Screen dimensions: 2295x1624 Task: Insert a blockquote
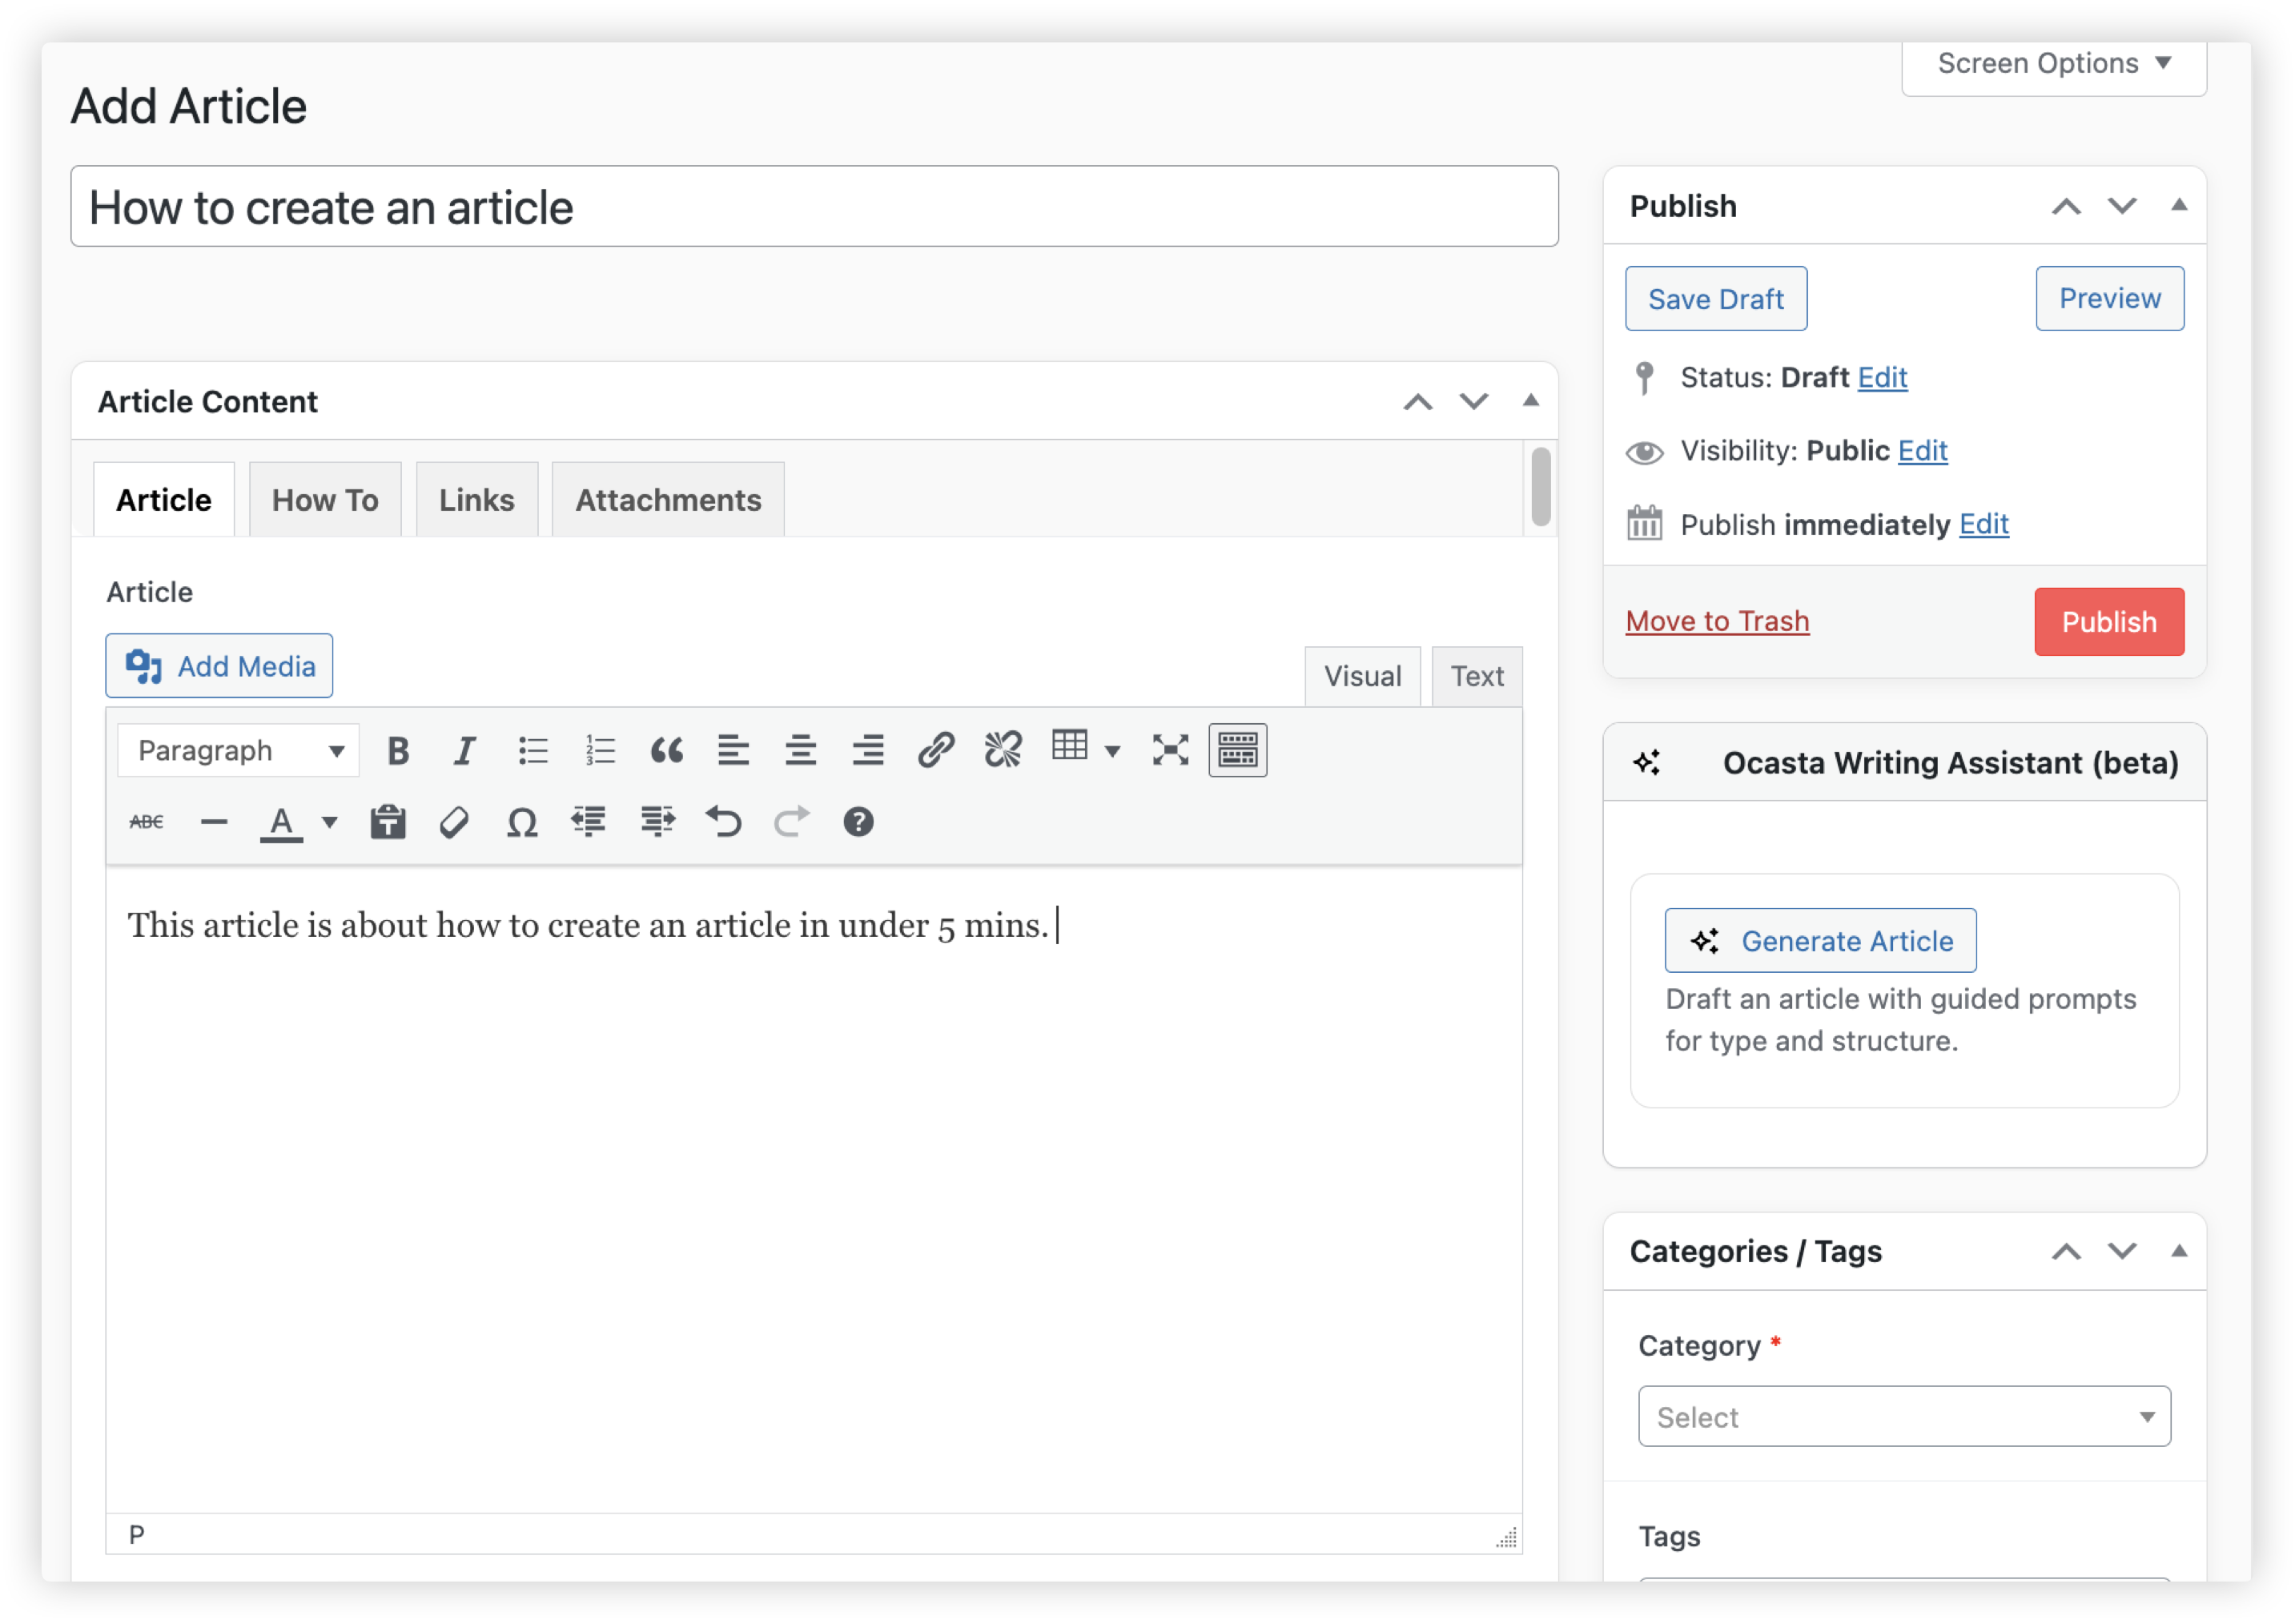[x=667, y=750]
